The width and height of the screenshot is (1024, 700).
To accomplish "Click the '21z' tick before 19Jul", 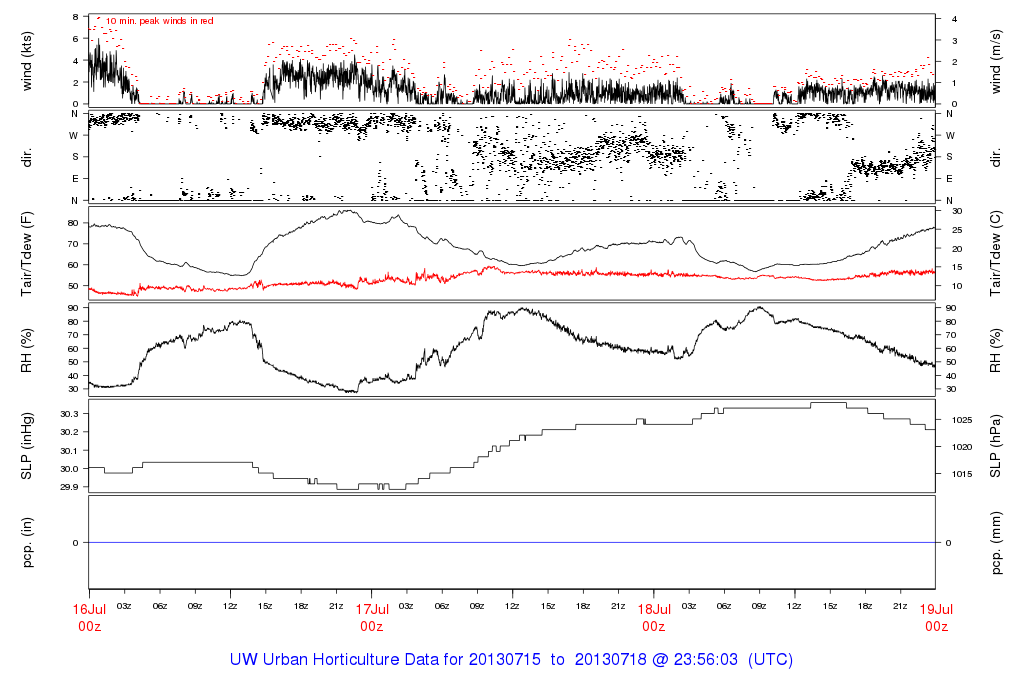I will coord(900,607).
